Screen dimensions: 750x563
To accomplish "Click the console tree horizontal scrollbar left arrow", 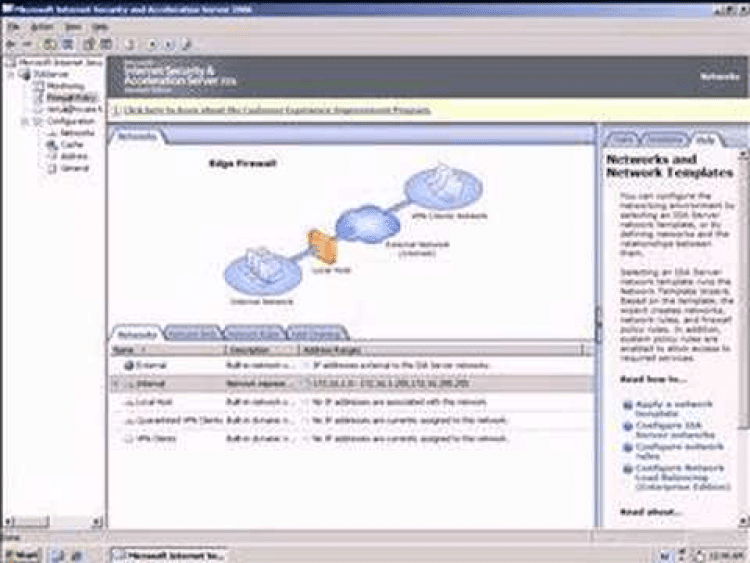I will point(8,521).
